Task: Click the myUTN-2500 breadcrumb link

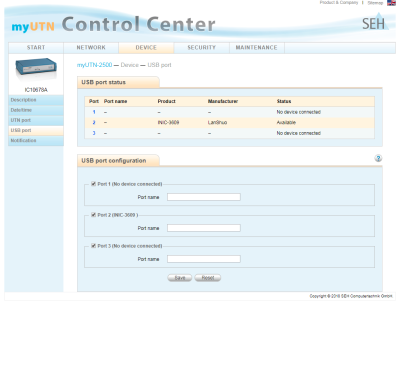Action: [94, 65]
